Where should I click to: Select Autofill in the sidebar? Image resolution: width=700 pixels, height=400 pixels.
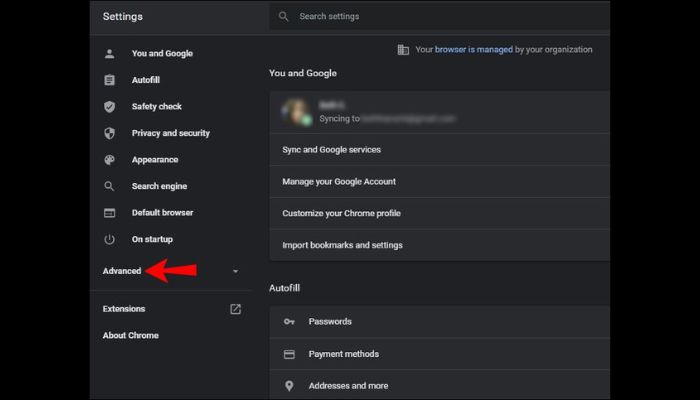[146, 80]
